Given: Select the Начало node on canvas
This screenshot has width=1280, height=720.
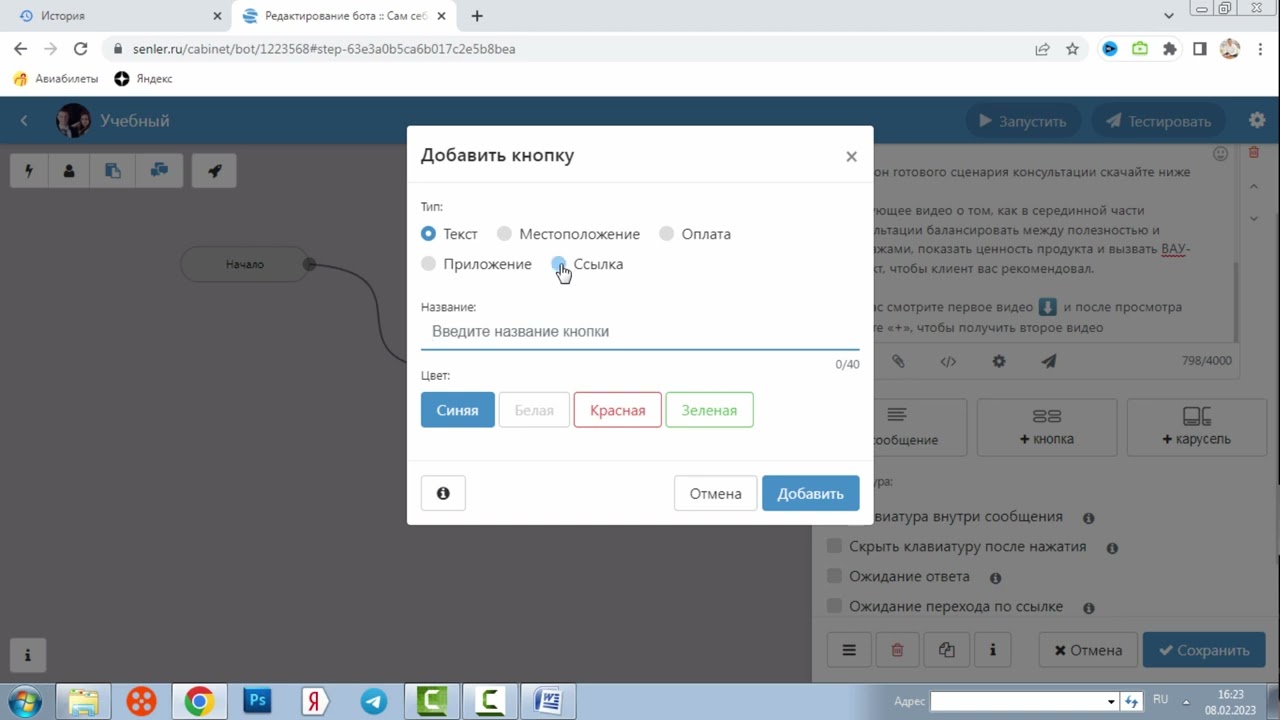Looking at the screenshot, I should tap(245, 264).
